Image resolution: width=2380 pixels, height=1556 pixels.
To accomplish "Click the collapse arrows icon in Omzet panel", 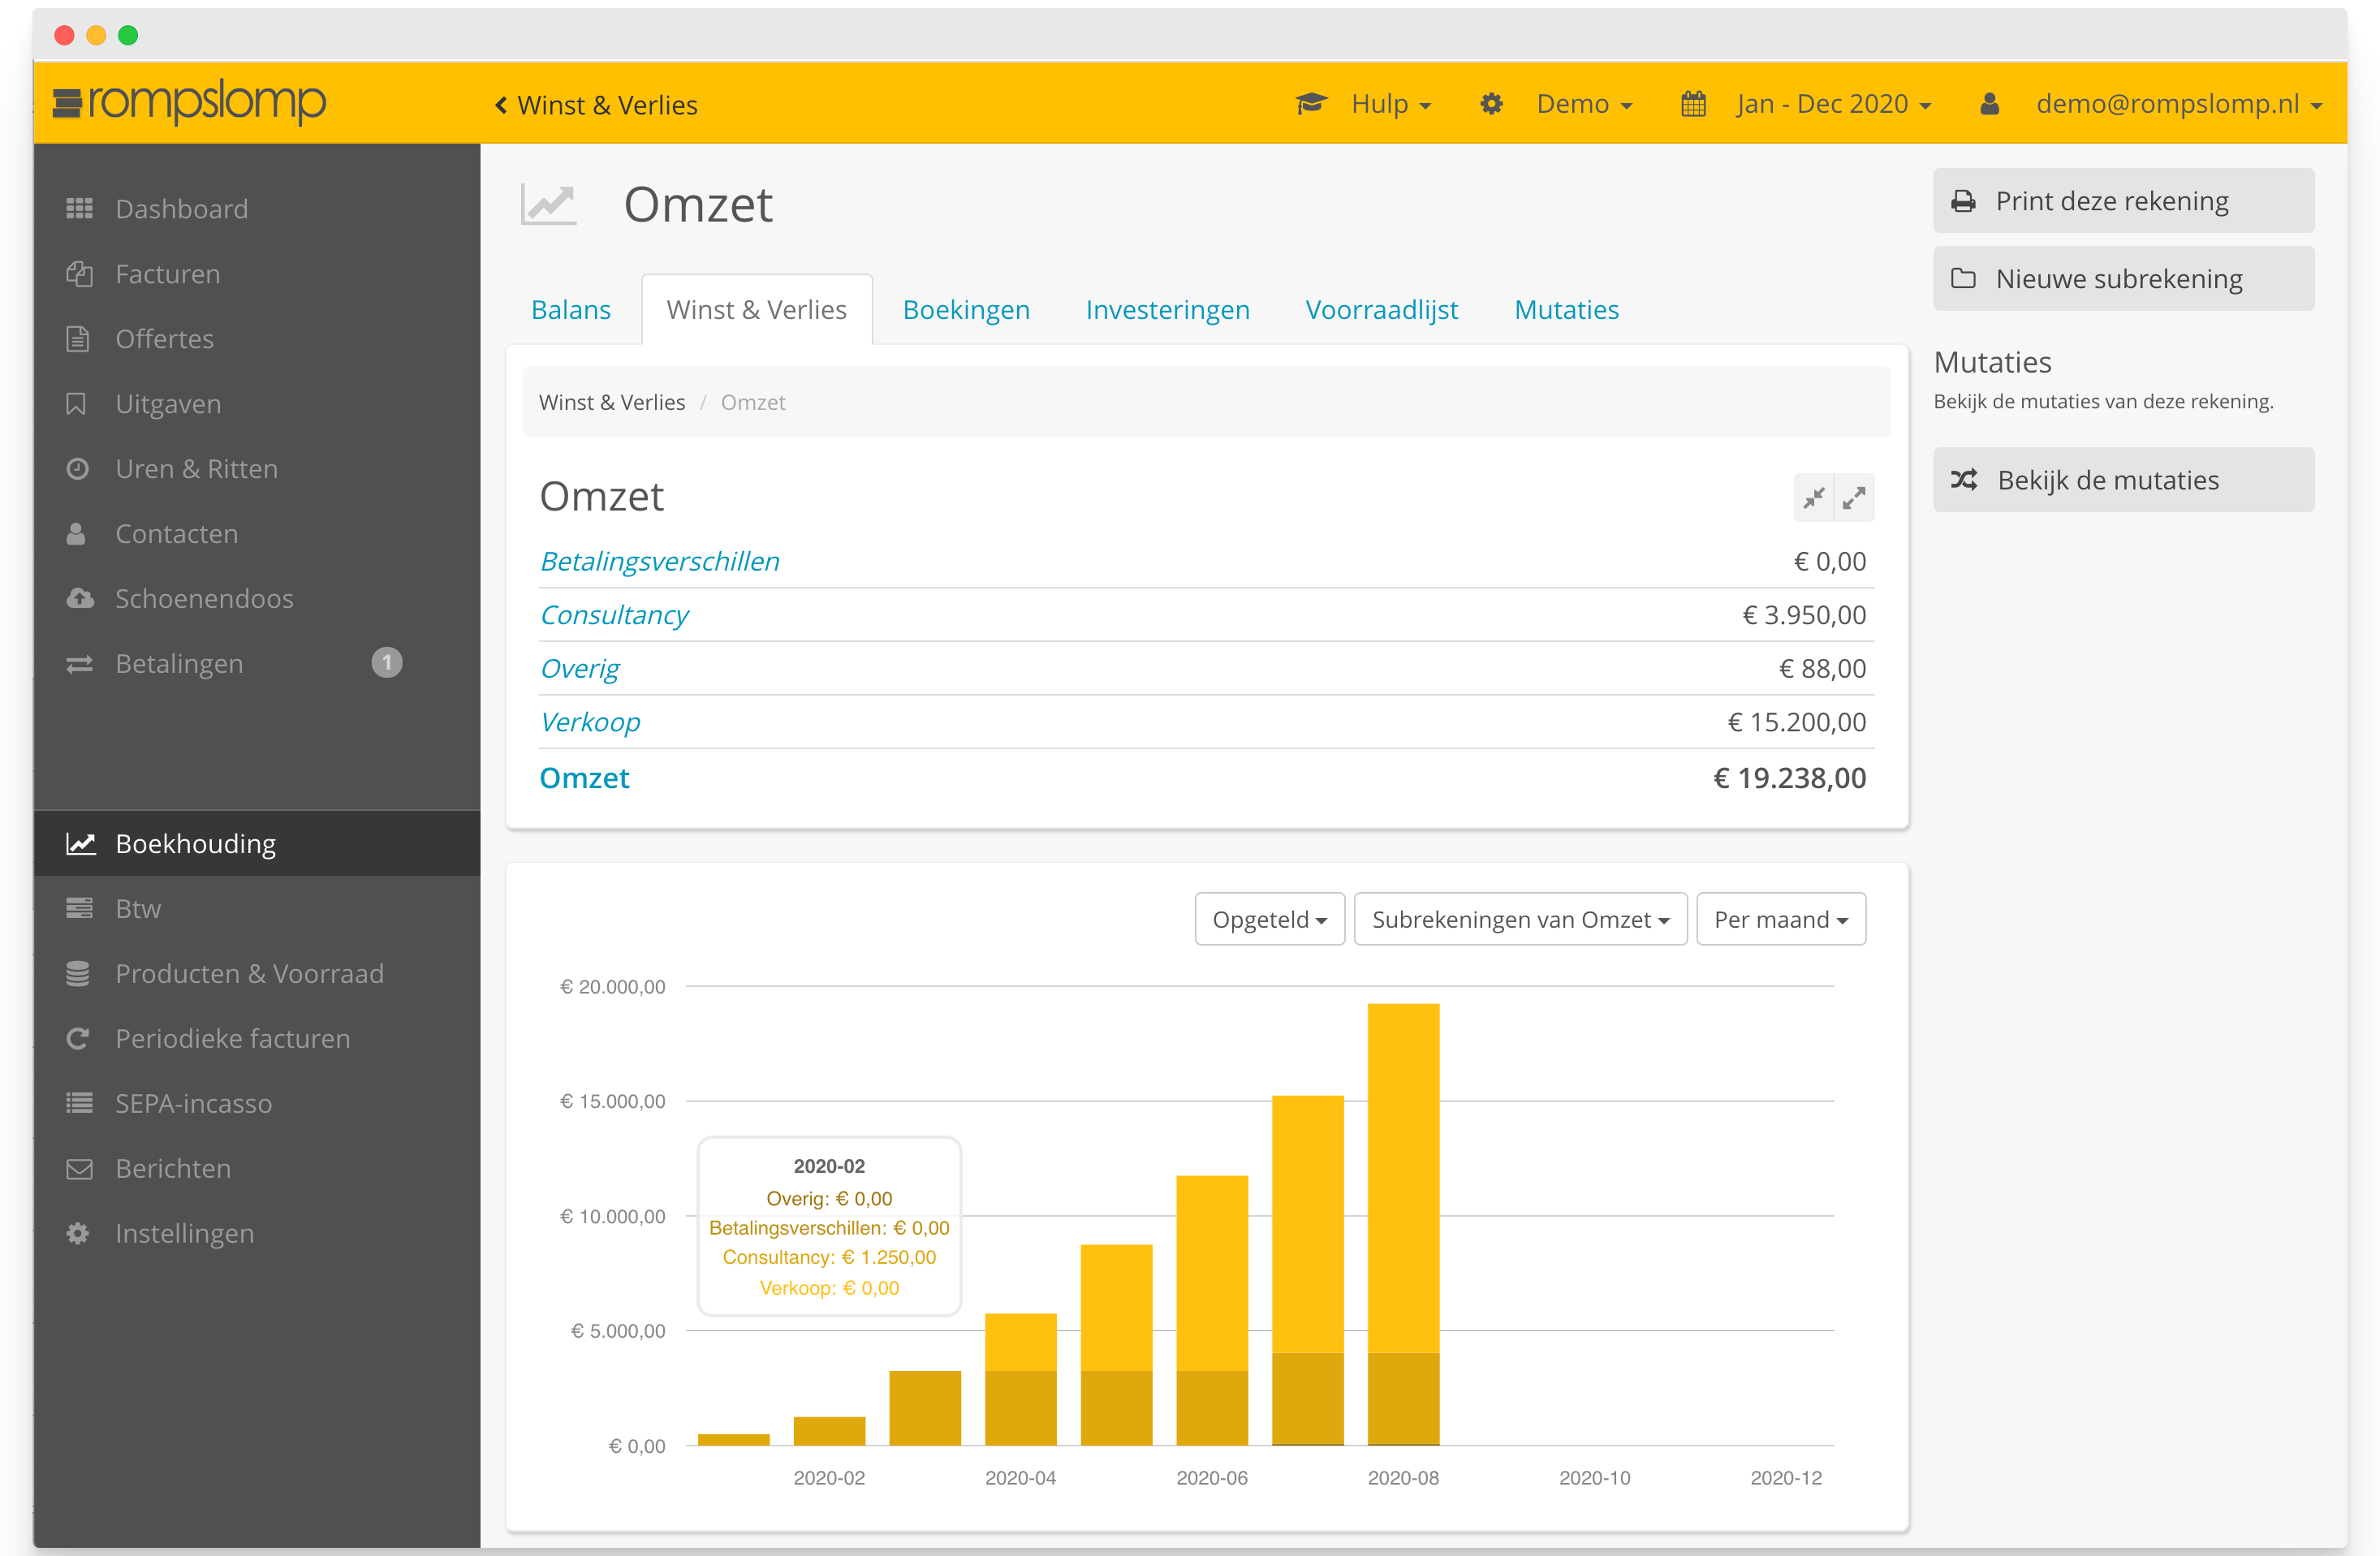I will point(1813,498).
